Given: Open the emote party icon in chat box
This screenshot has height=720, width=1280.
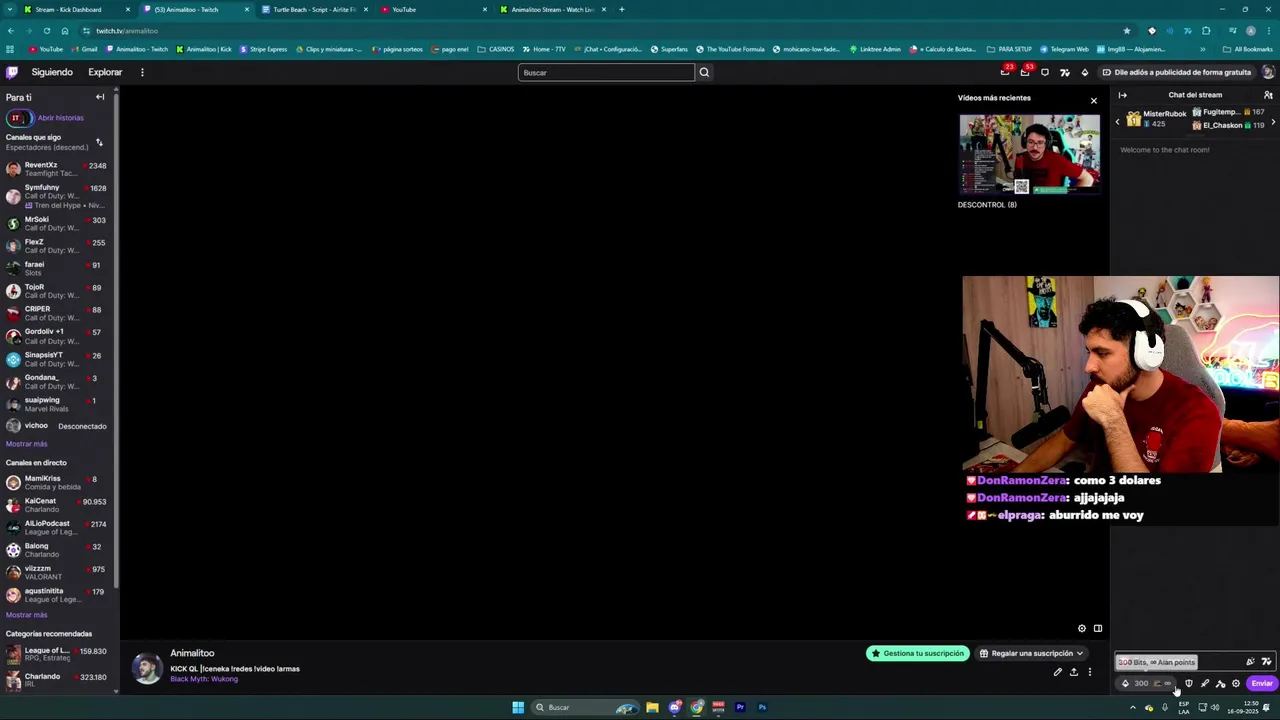Looking at the screenshot, I should [x=1250, y=661].
